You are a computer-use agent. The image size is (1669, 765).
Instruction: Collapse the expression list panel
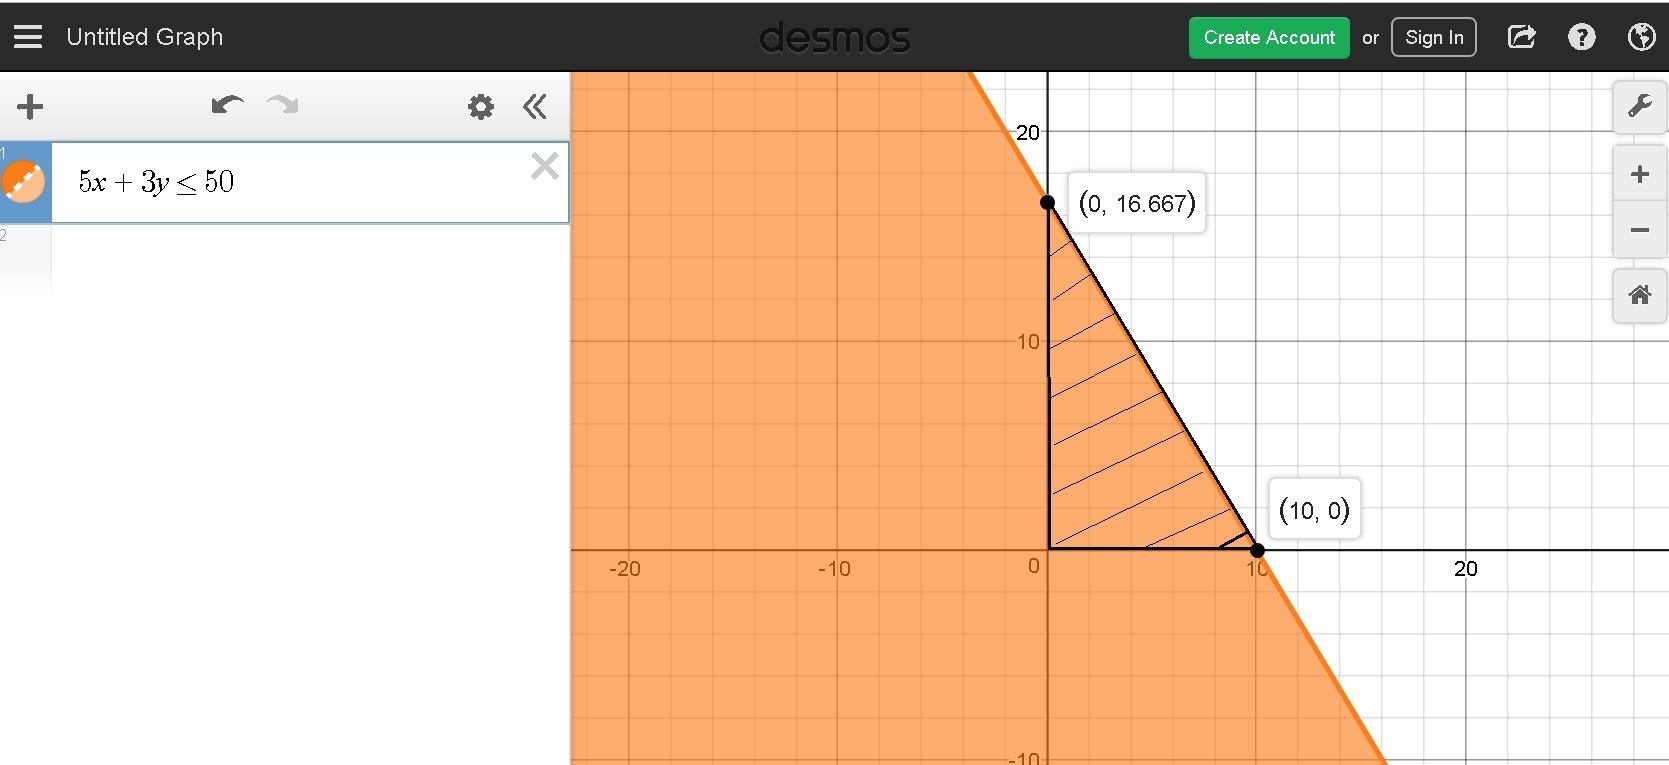[535, 106]
